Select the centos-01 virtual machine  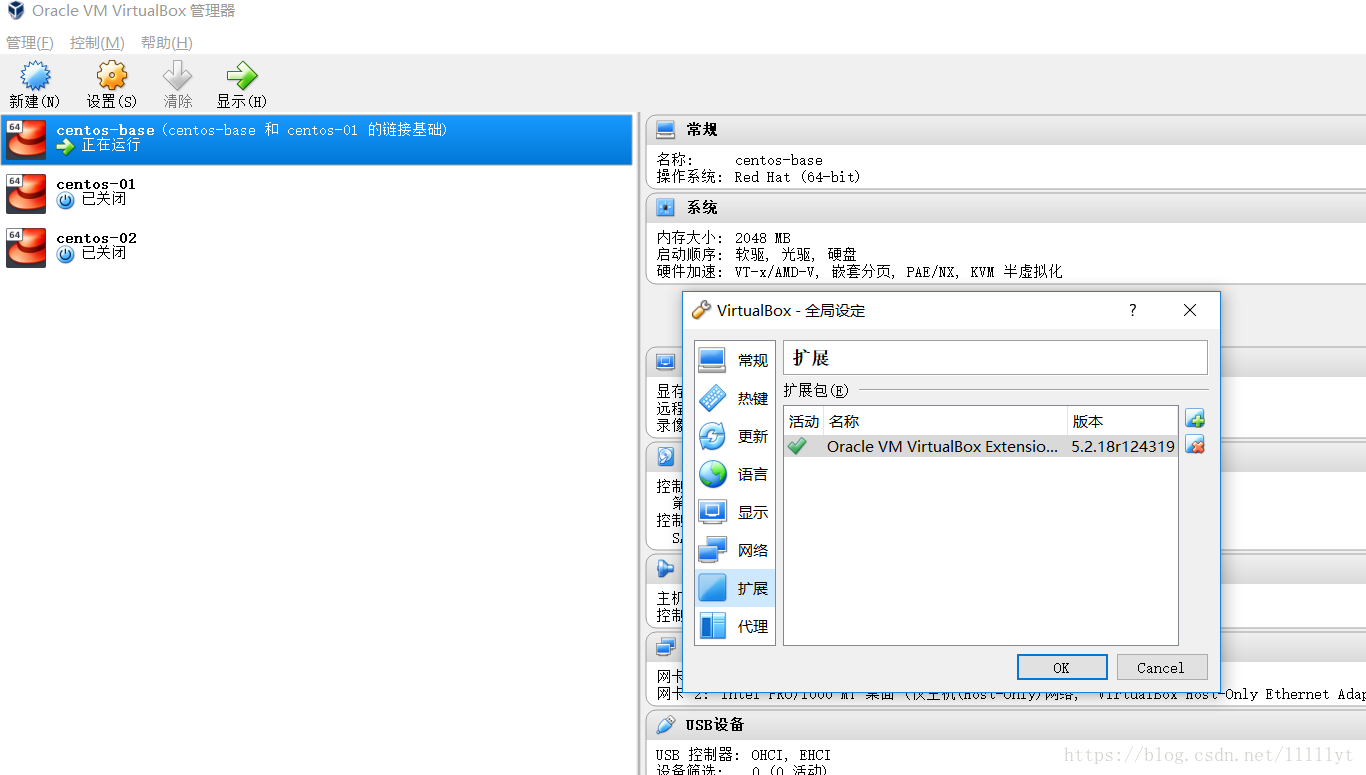[x=317, y=193]
